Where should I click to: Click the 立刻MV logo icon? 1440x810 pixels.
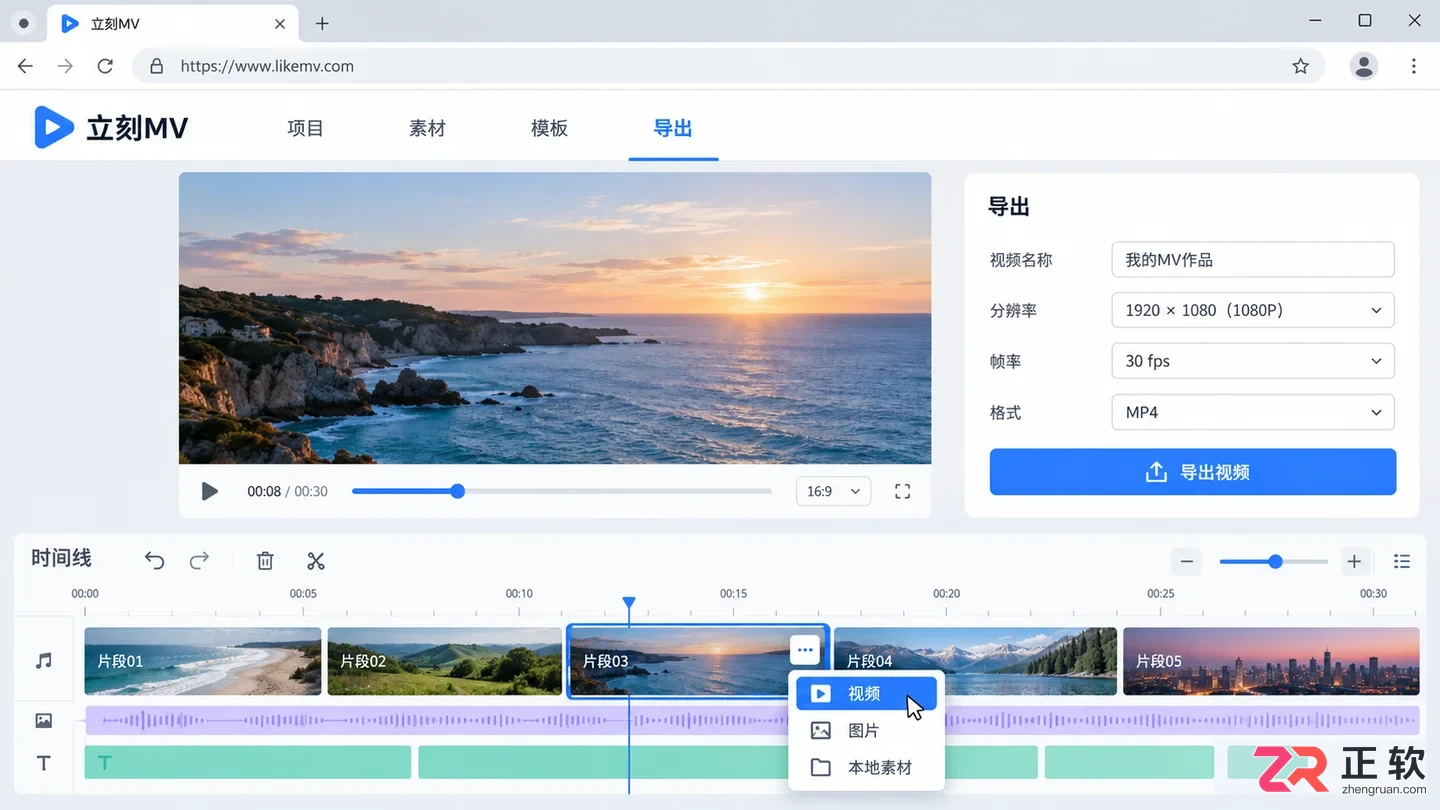[x=54, y=128]
